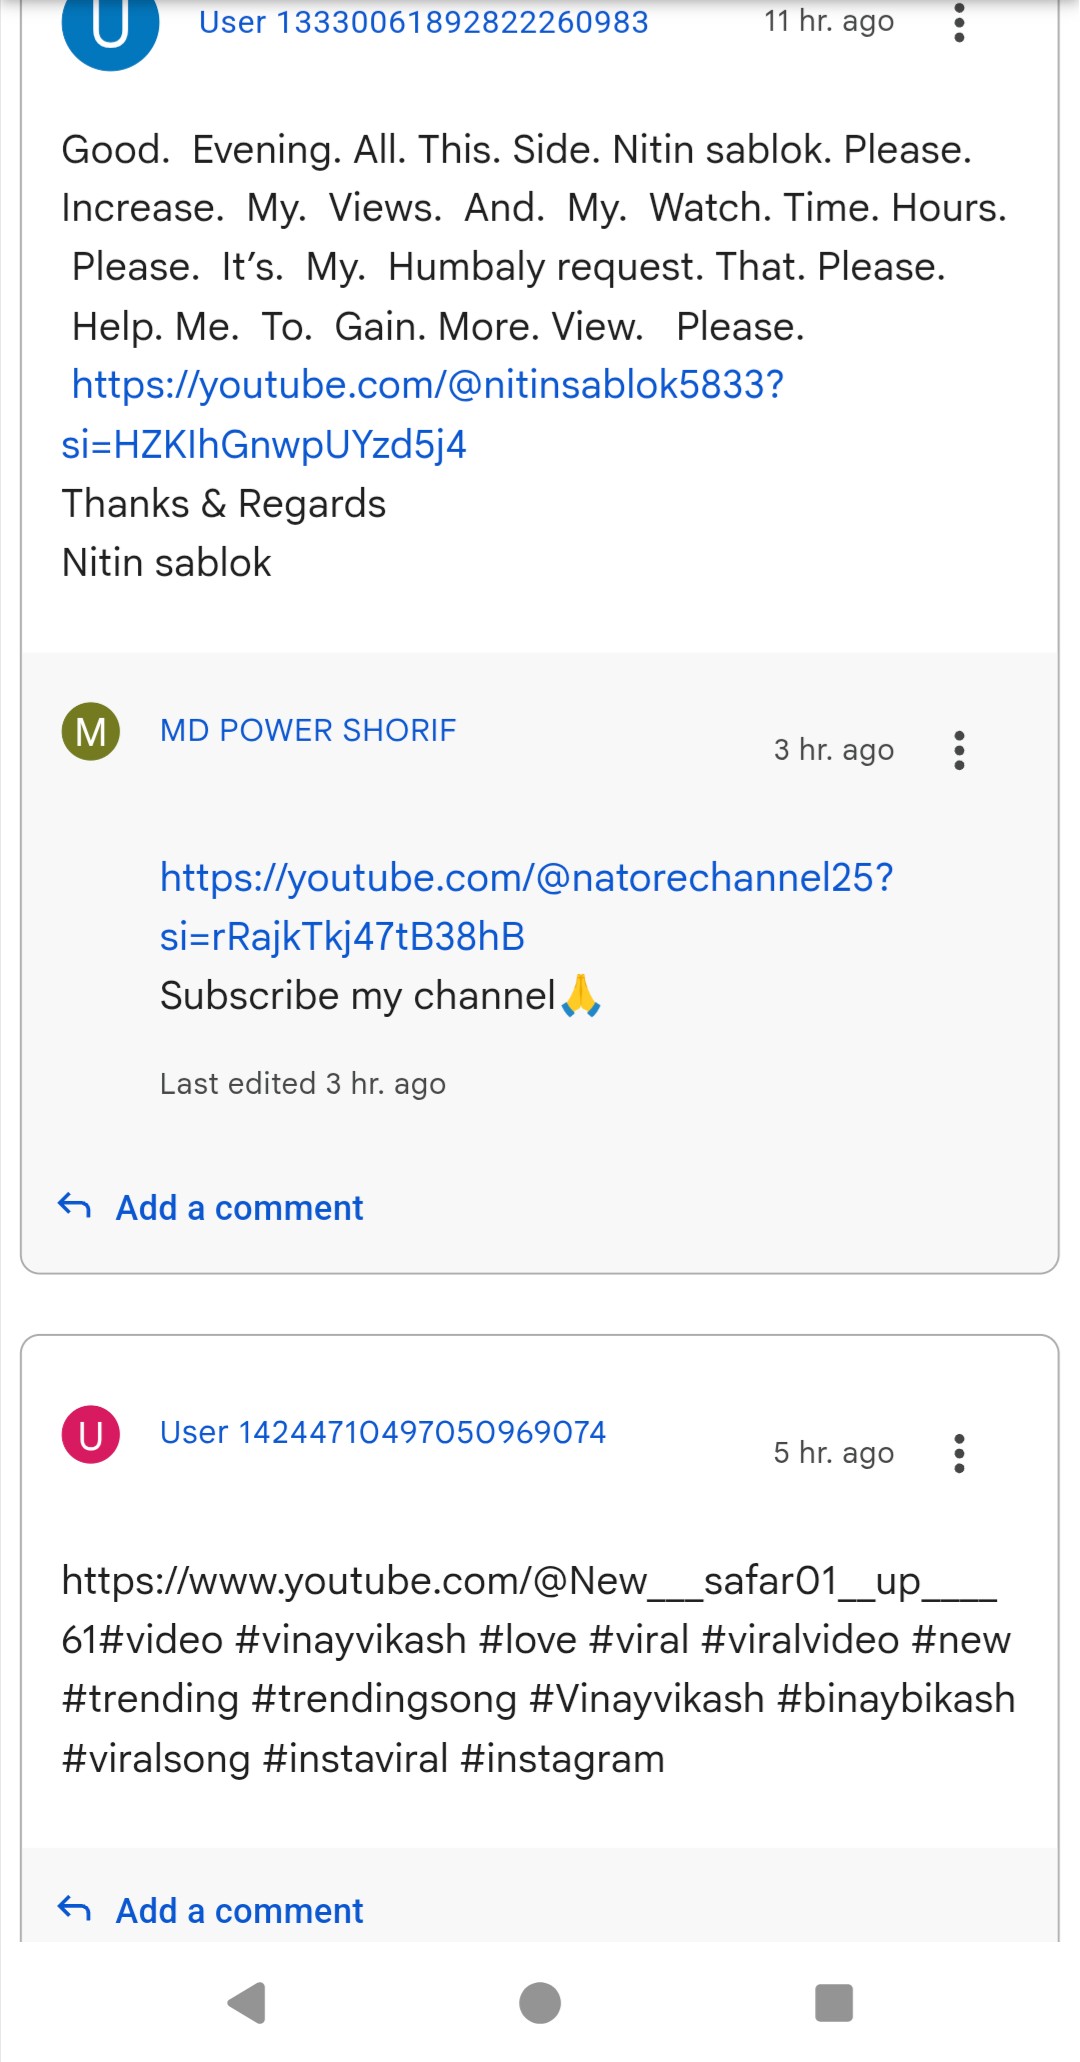Tap the Android recent apps square button
This screenshot has width=1080, height=2062.
(834, 2002)
